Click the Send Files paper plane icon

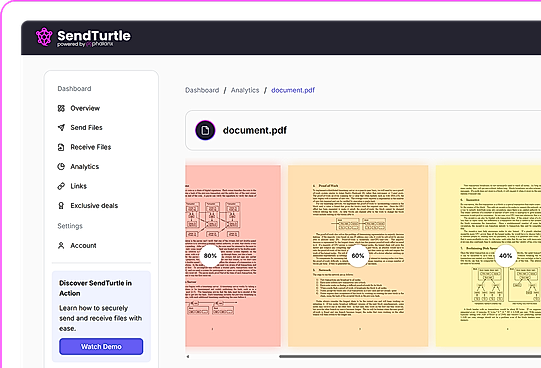pos(61,128)
